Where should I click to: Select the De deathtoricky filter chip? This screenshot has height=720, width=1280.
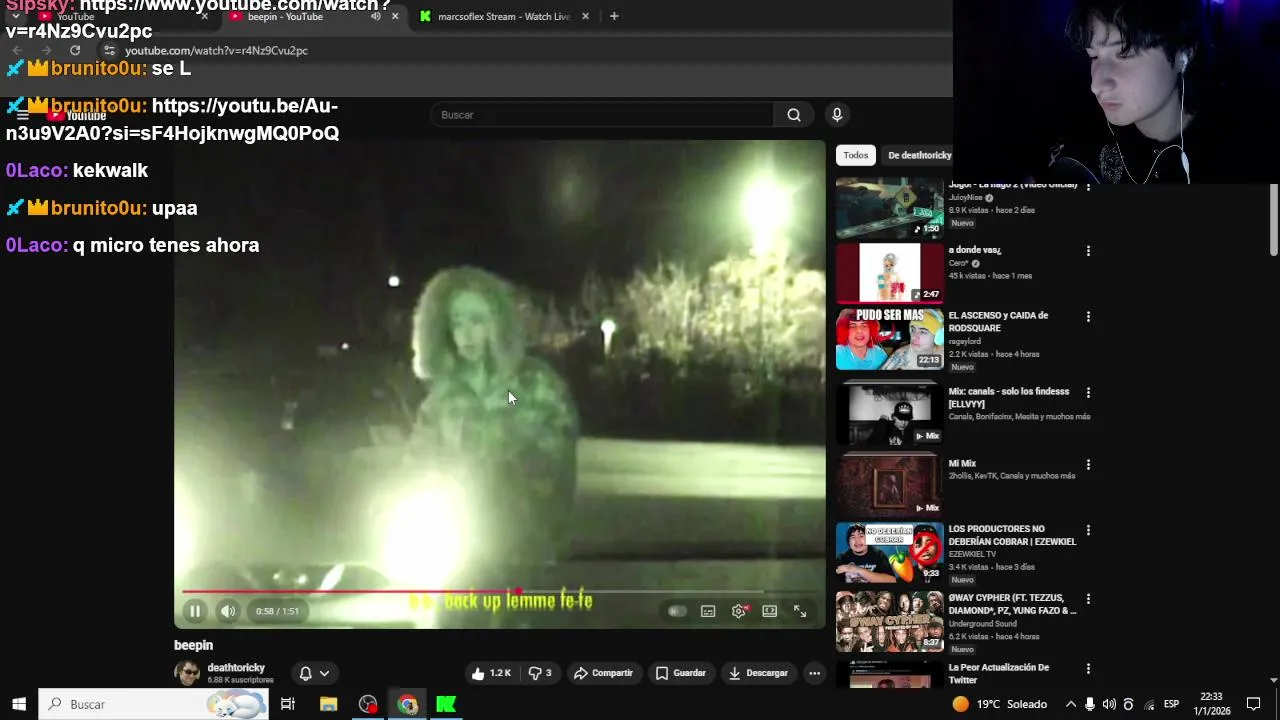coord(919,155)
